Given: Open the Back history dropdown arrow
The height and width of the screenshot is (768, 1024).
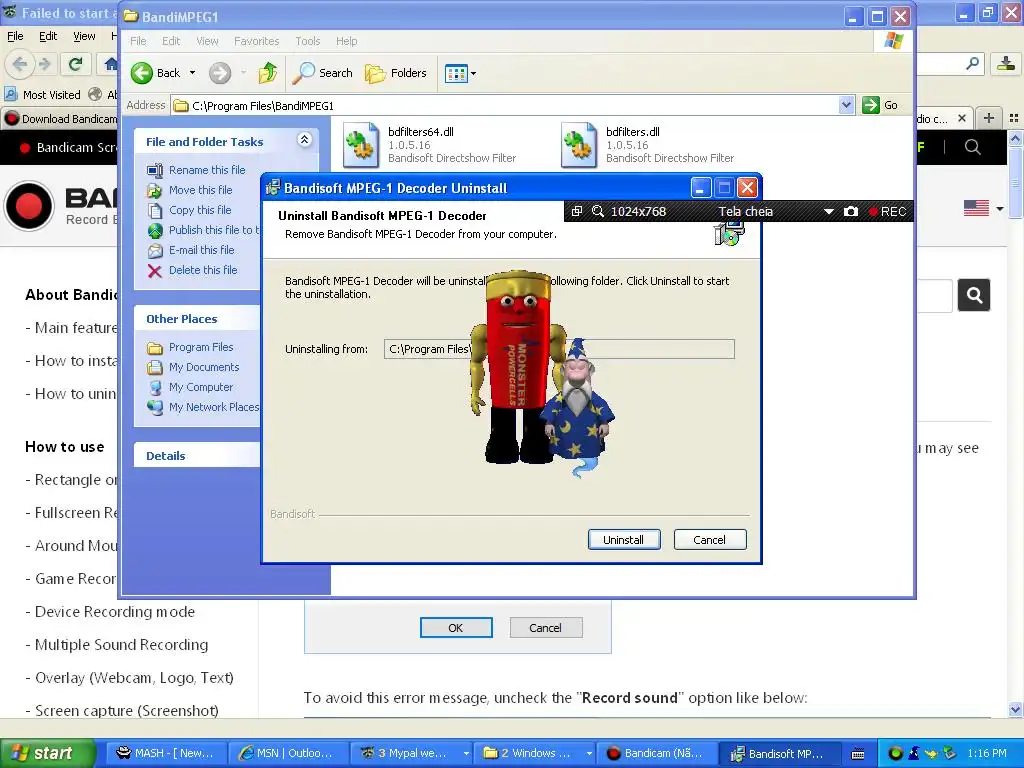Looking at the screenshot, I should point(193,73).
